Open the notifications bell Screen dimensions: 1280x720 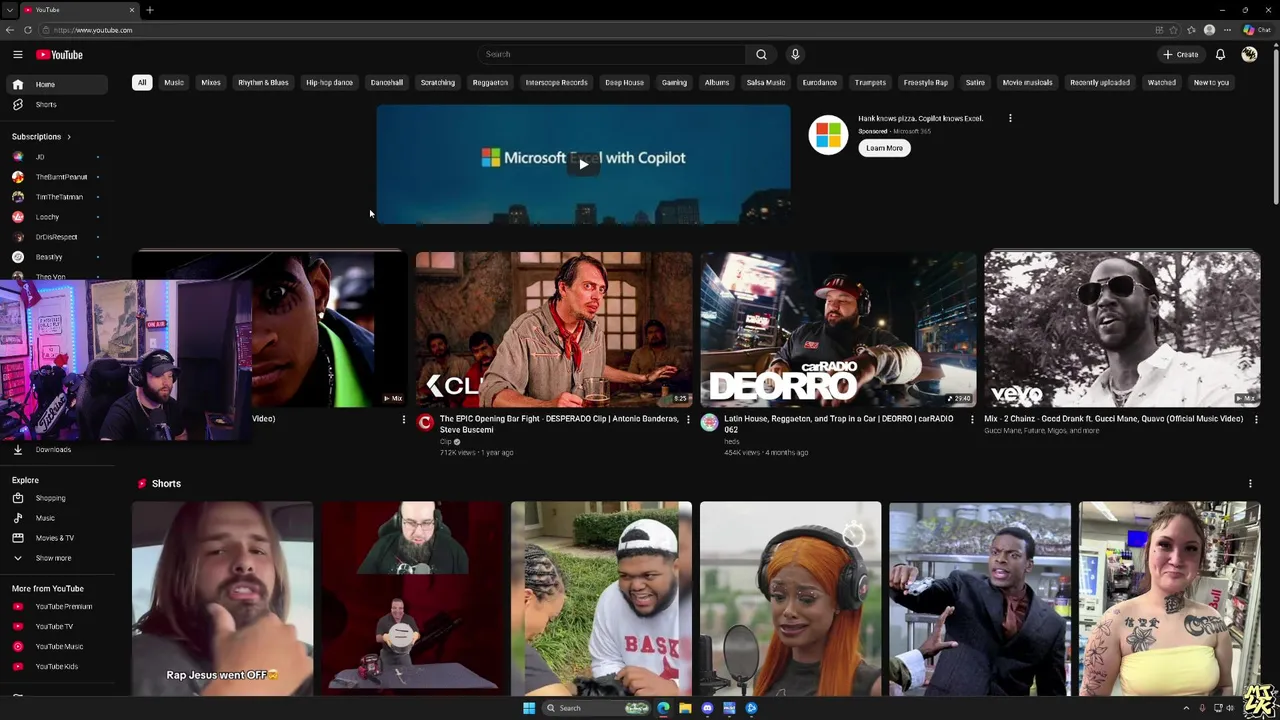[1220, 54]
